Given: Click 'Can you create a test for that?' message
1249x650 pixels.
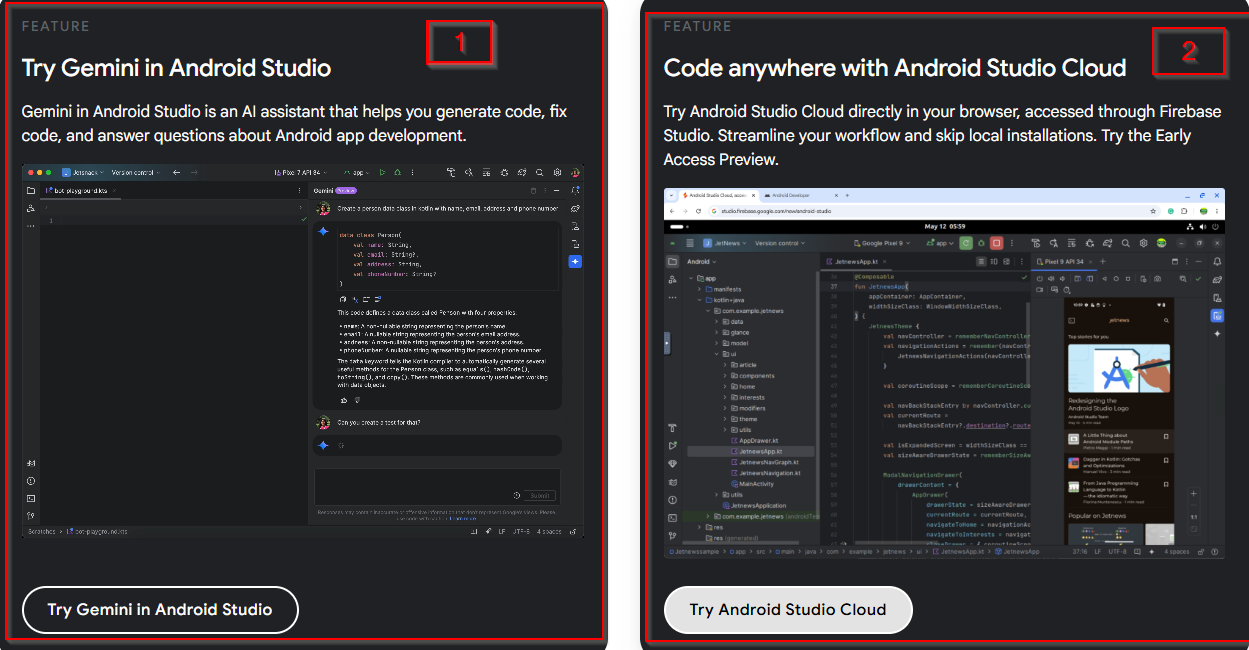Looking at the screenshot, I should point(379,422).
